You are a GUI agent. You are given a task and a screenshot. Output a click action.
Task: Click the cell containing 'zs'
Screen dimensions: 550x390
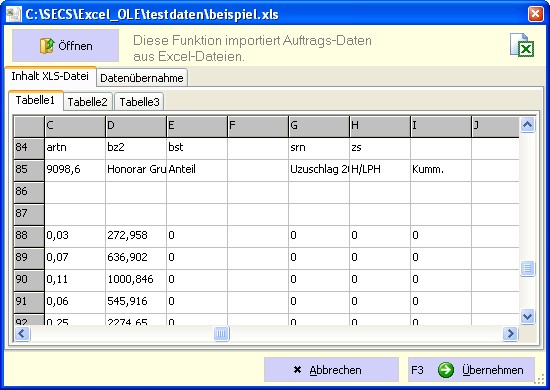point(380,148)
